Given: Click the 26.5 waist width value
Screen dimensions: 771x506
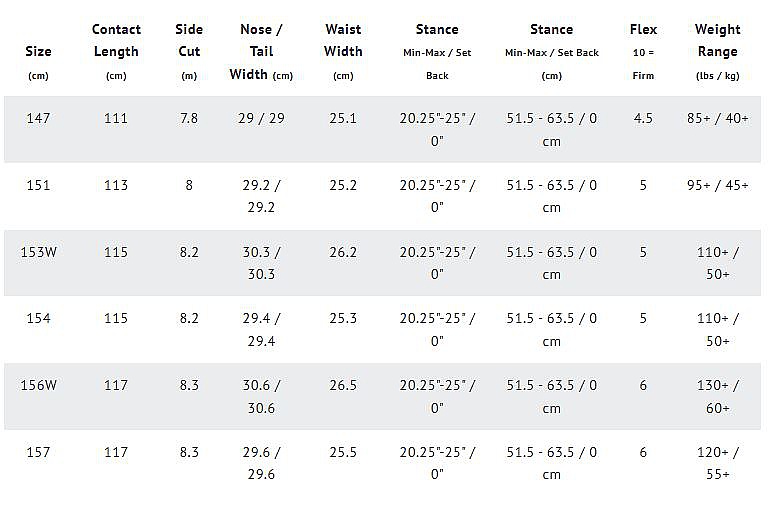Looking at the screenshot, I should point(343,385).
